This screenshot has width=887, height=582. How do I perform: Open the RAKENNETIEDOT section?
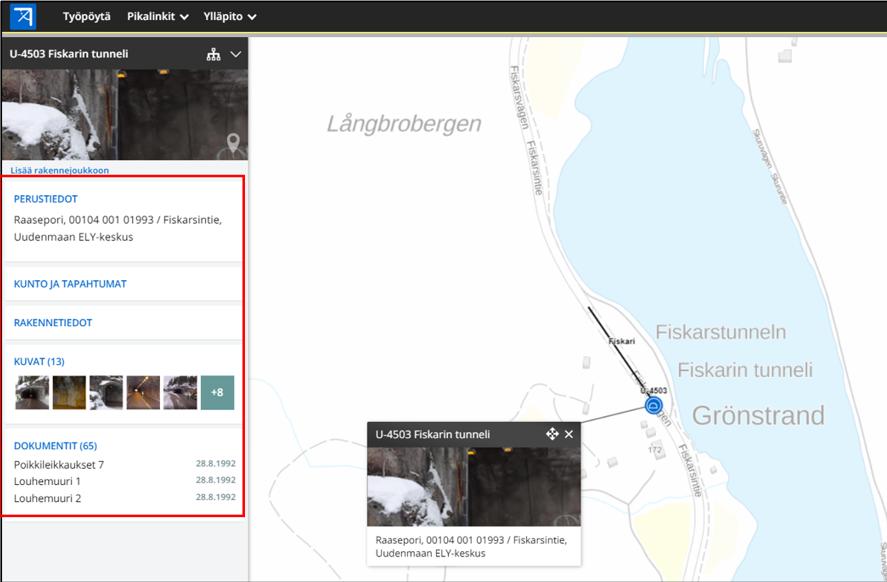click(53, 322)
